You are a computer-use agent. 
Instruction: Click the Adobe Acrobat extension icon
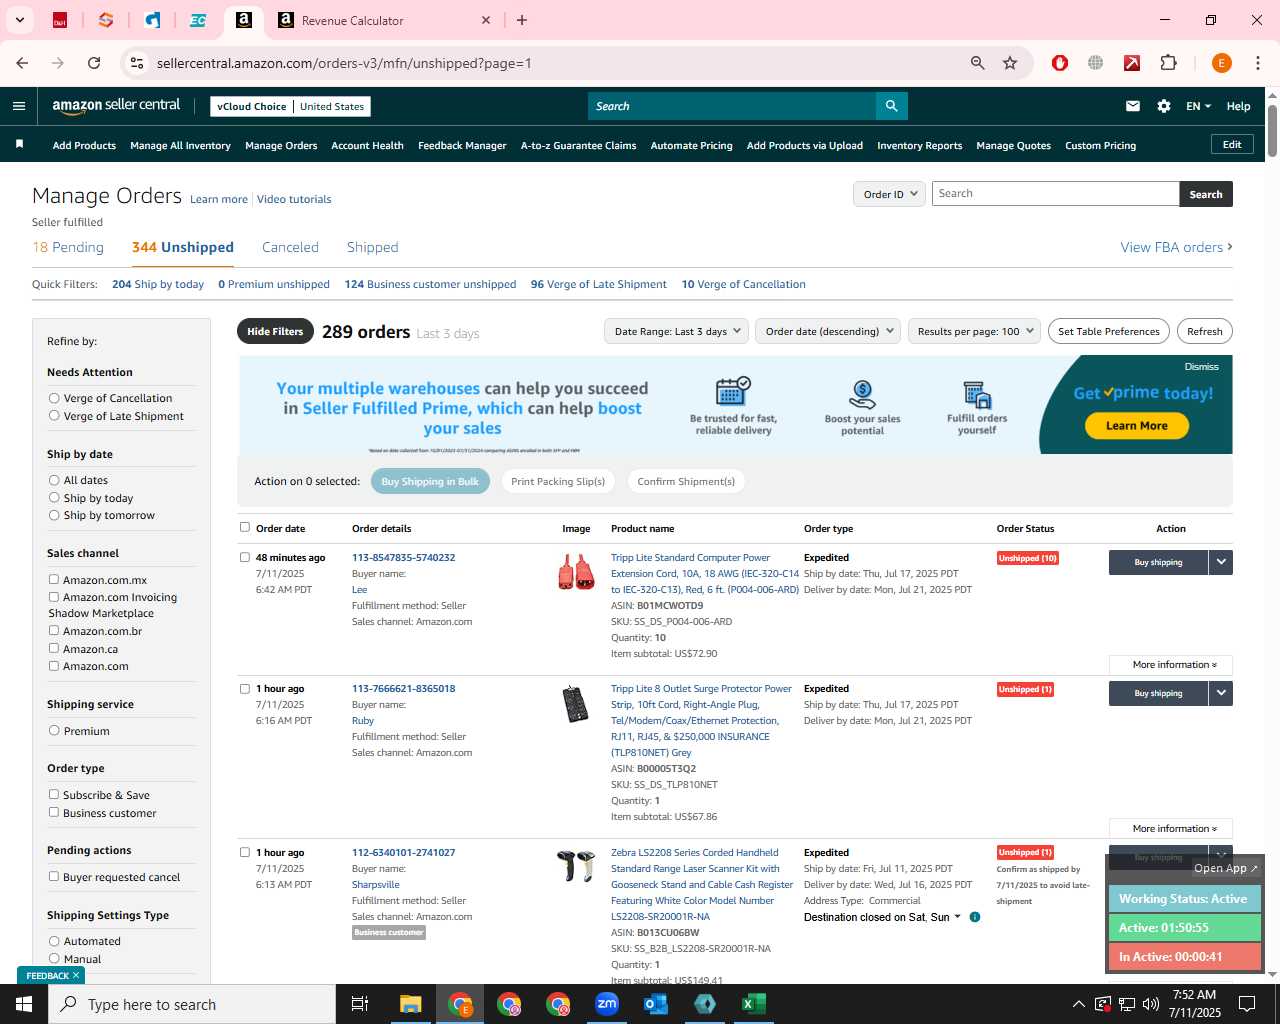pyautogui.click(x=1132, y=63)
